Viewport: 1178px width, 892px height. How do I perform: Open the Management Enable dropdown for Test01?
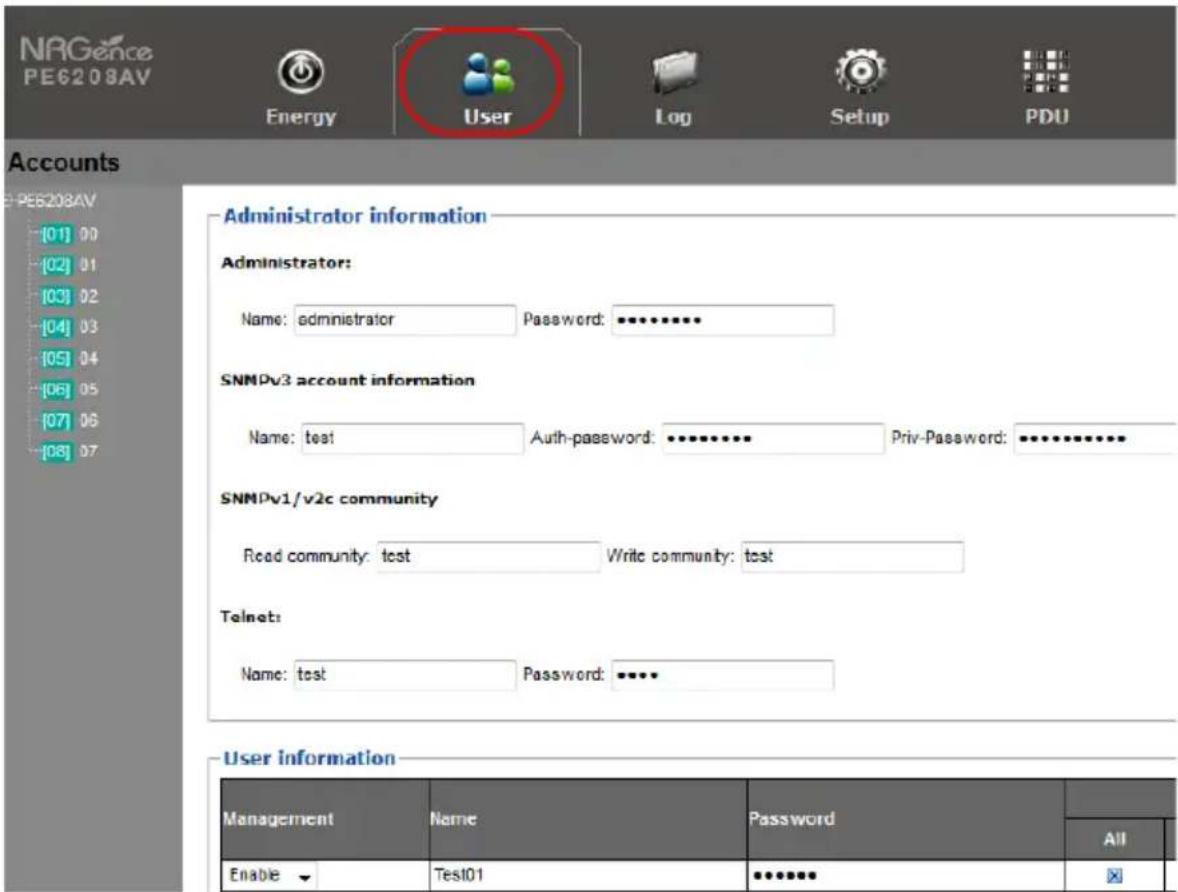point(270,875)
